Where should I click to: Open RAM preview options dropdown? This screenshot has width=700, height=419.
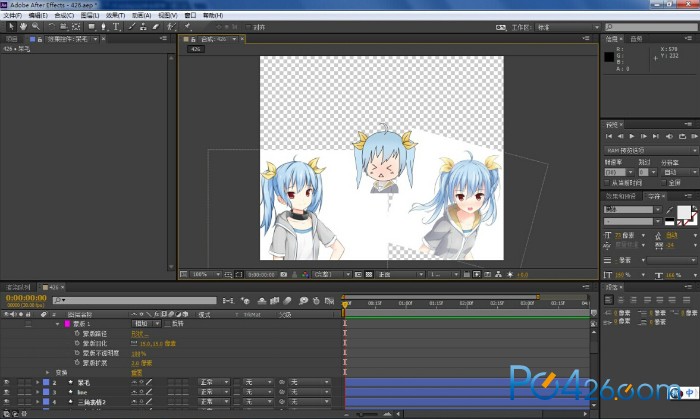click(x=651, y=150)
